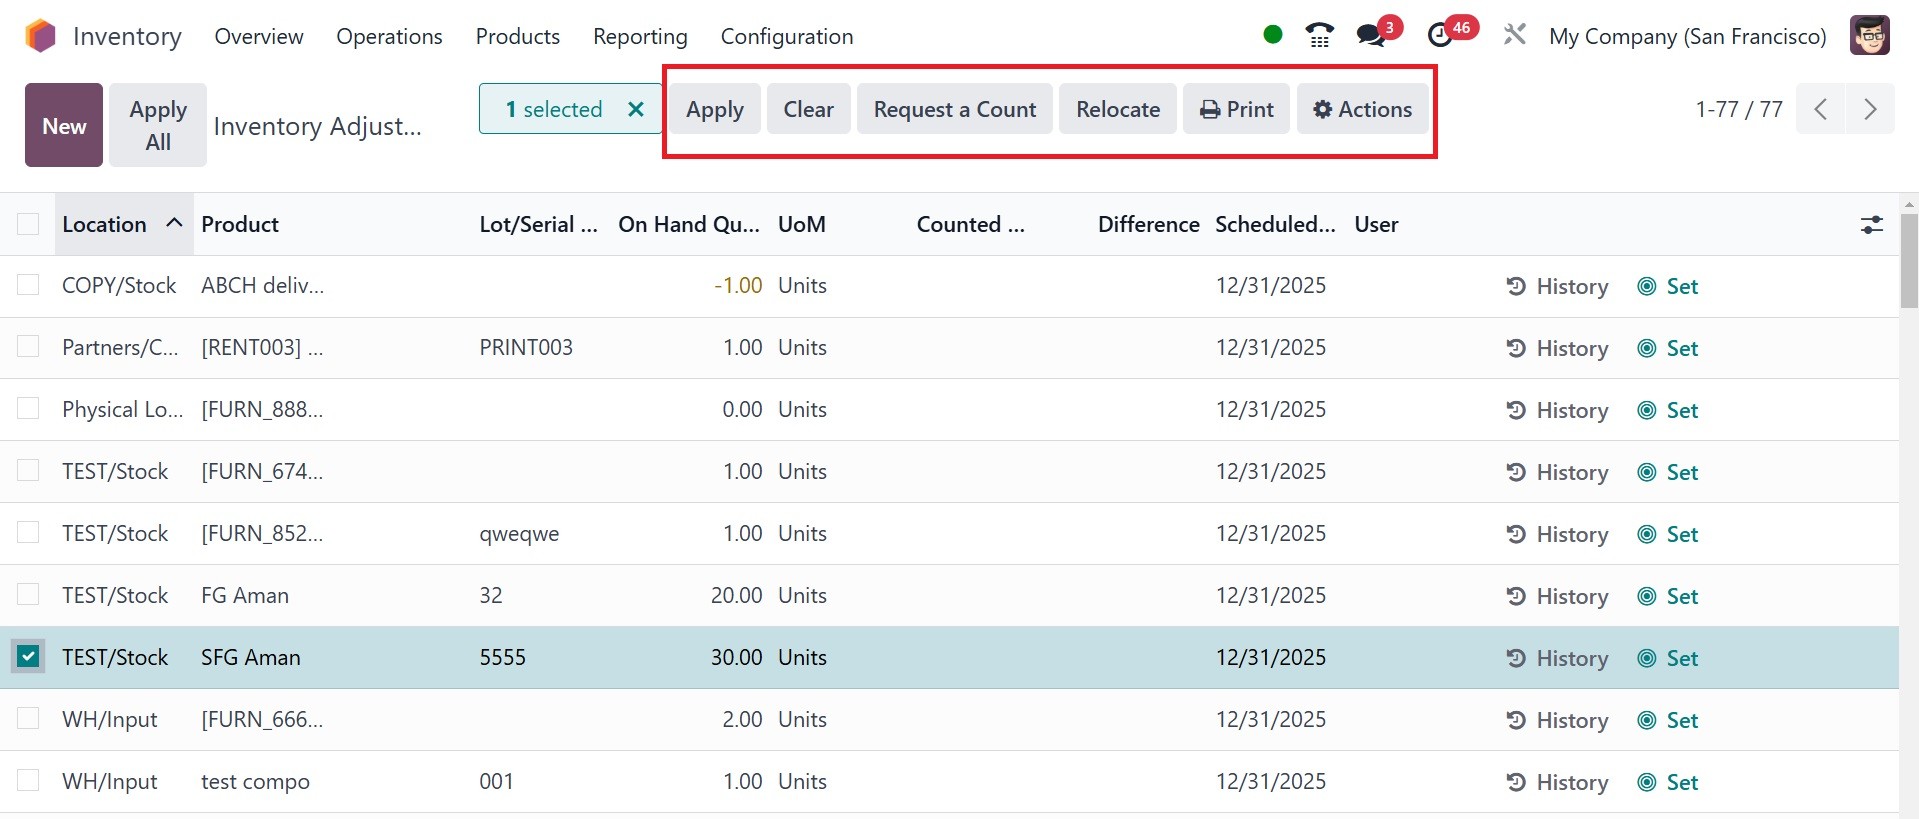The image size is (1919, 819).
Task: Open the Operations menu
Action: pyautogui.click(x=389, y=37)
